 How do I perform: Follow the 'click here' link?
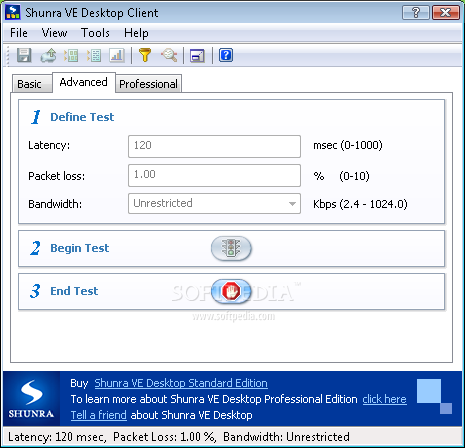tap(384, 399)
